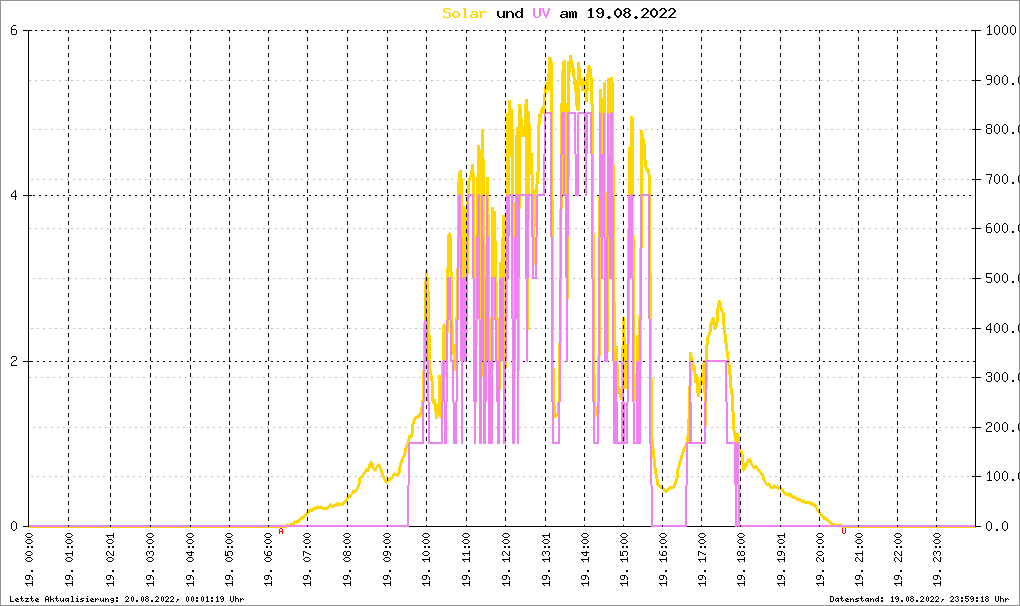This screenshot has width=1020, height=606.
Task: Click the right axis value 1000
Action: click(x=1001, y=31)
